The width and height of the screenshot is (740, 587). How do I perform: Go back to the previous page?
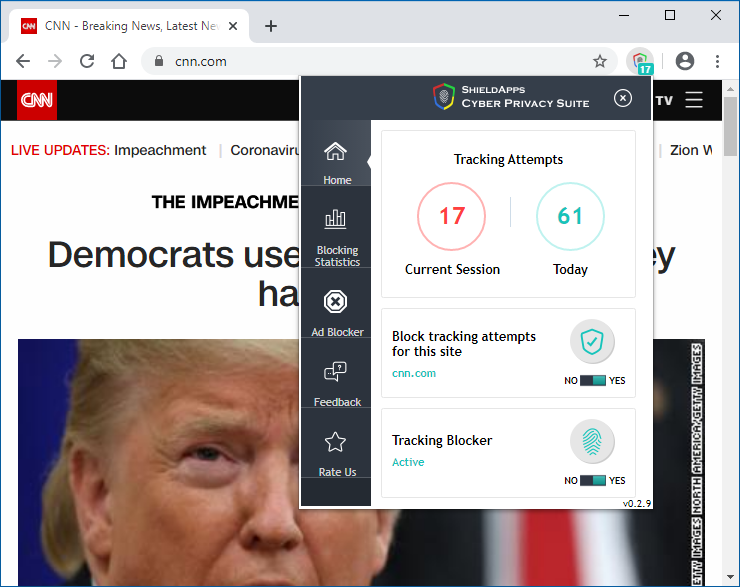[23, 61]
